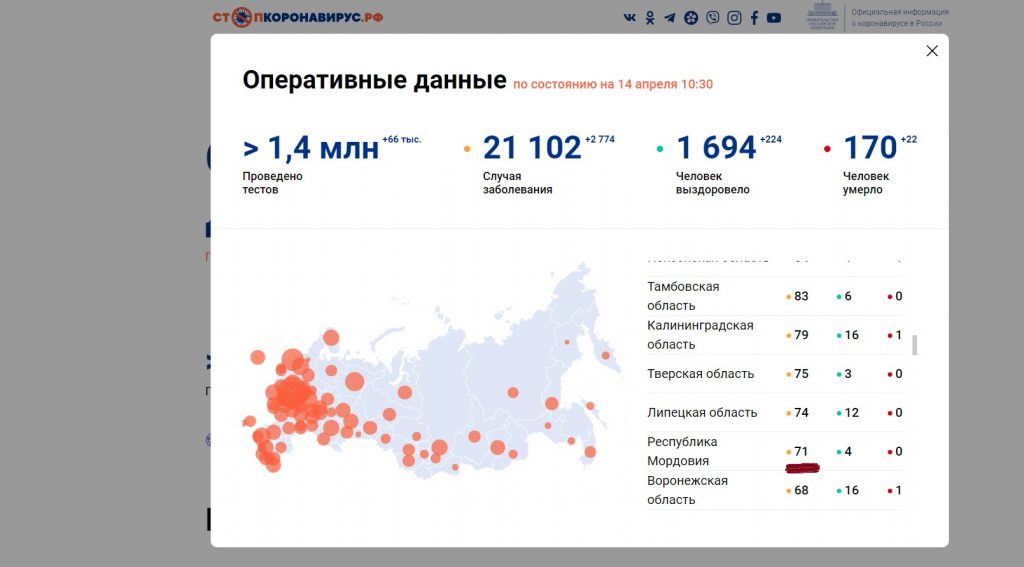Select the Липецкая область row name
This screenshot has width=1024, height=567.
[702, 412]
